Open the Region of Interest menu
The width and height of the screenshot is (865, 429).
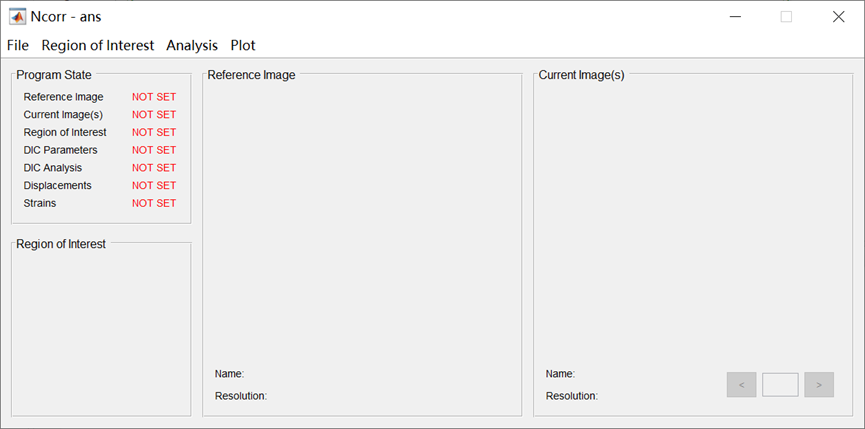click(98, 45)
